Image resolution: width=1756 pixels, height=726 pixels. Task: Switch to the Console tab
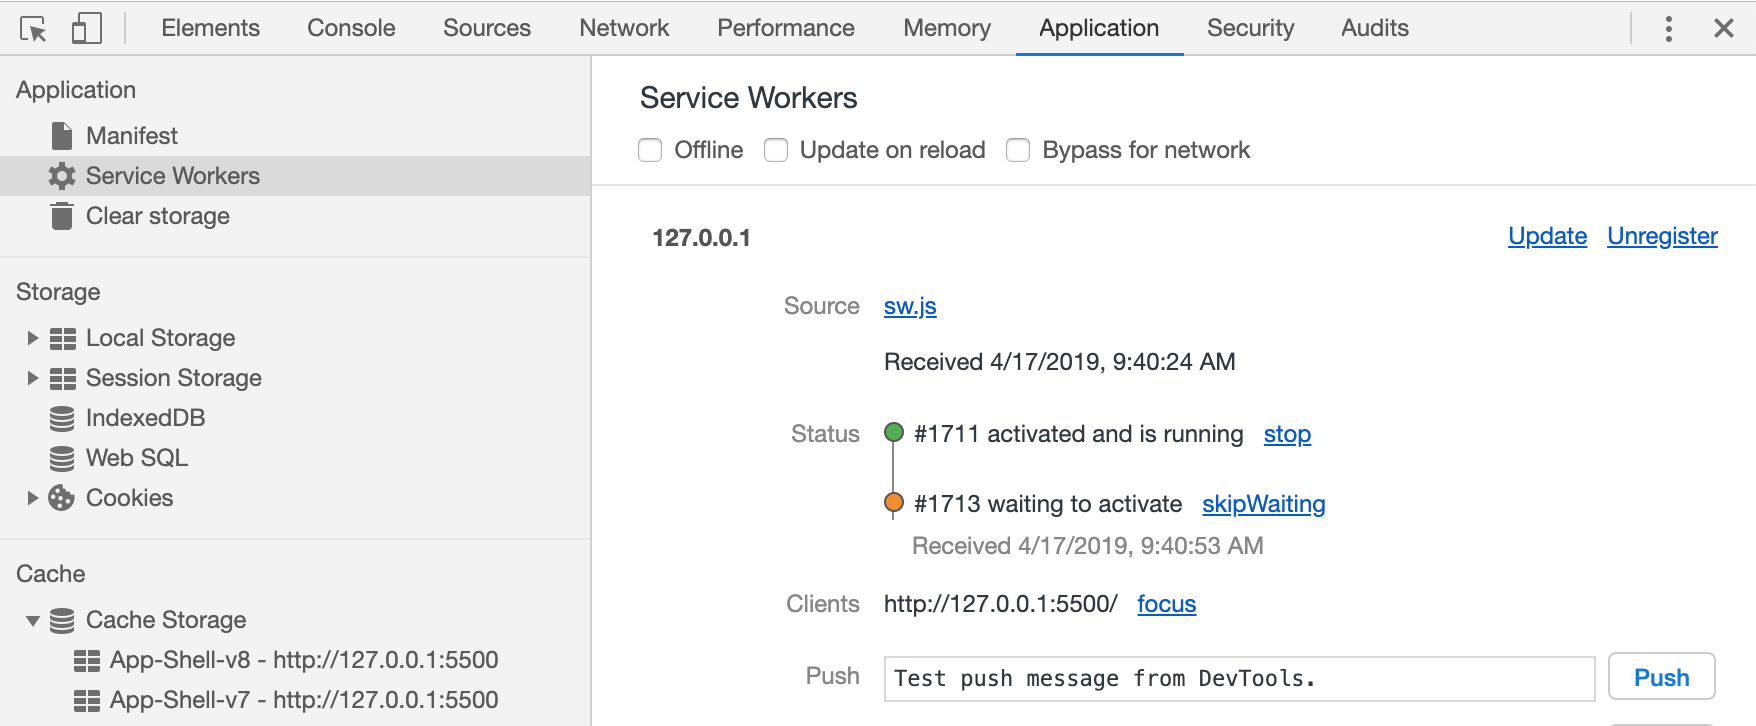(x=351, y=28)
